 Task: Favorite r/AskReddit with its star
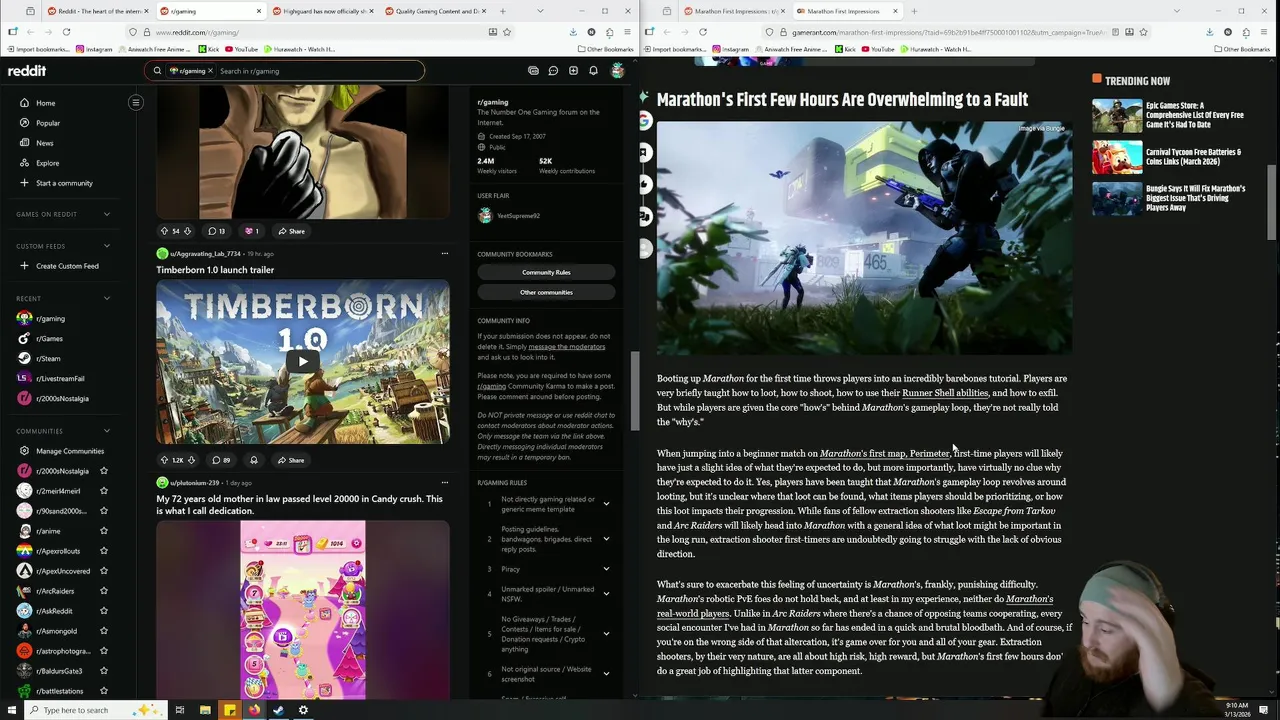pos(104,611)
